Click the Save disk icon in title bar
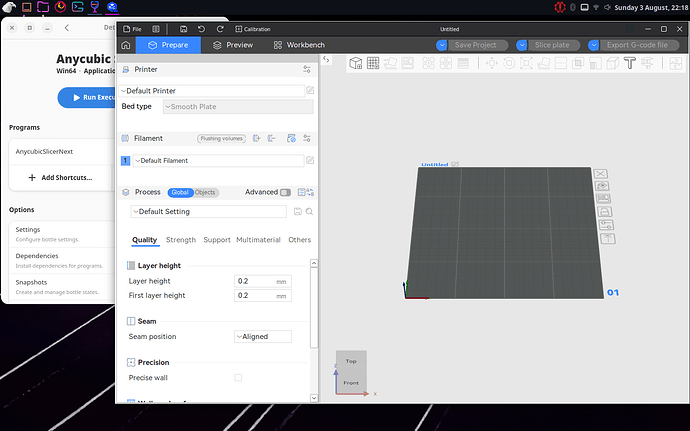Viewport: 690px width, 431px height. tap(184, 29)
